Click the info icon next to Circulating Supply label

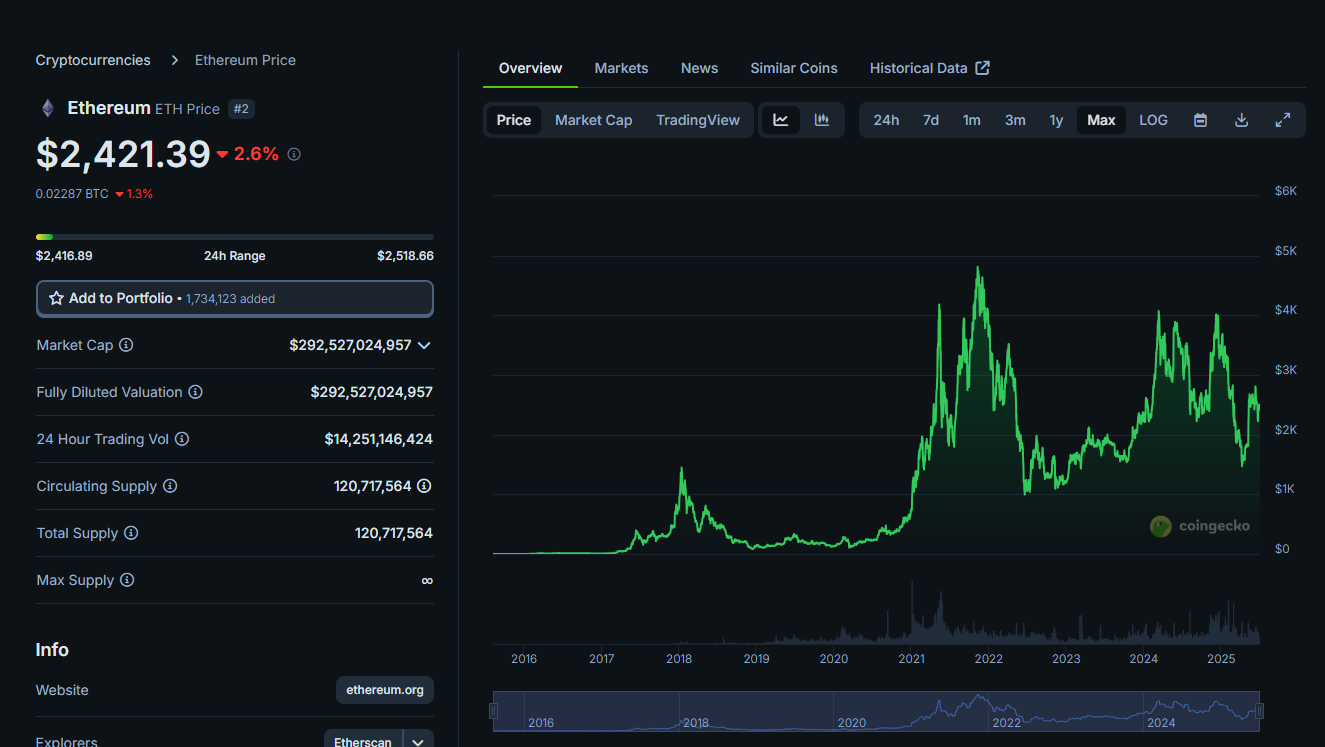tap(170, 486)
